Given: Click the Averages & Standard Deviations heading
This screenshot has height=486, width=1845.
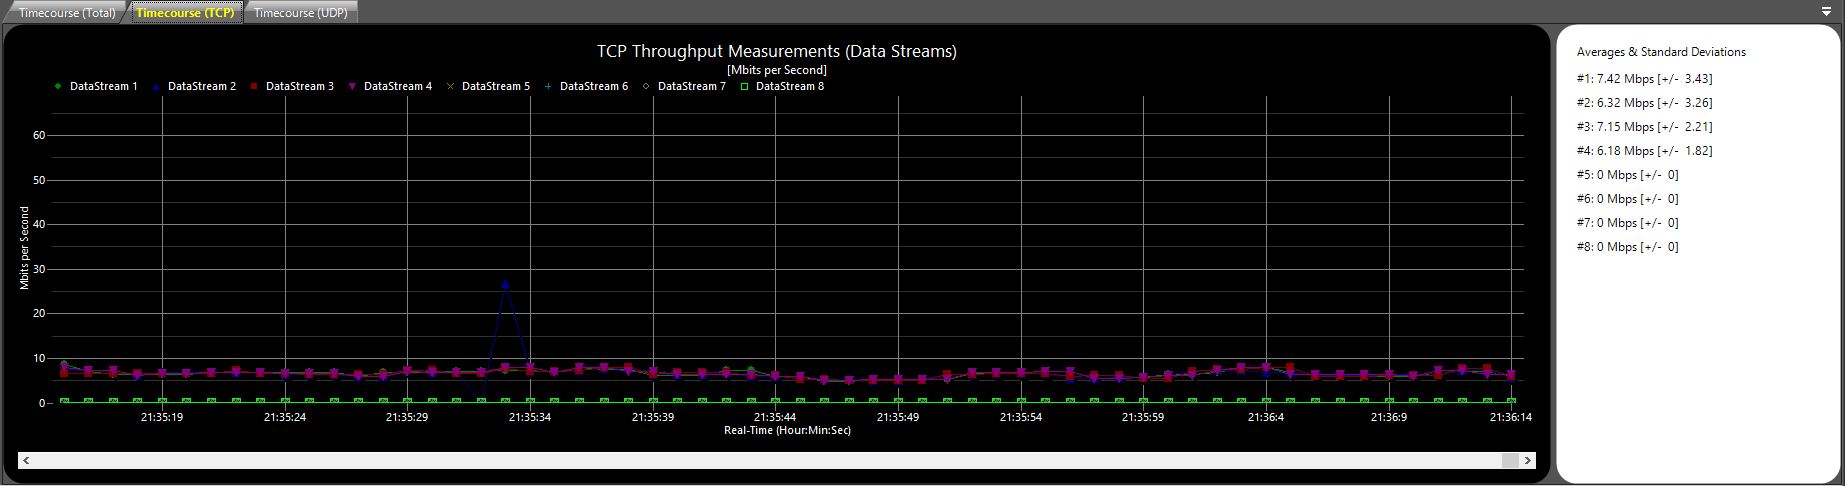Looking at the screenshot, I should pyautogui.click(x=1661, y=52).
